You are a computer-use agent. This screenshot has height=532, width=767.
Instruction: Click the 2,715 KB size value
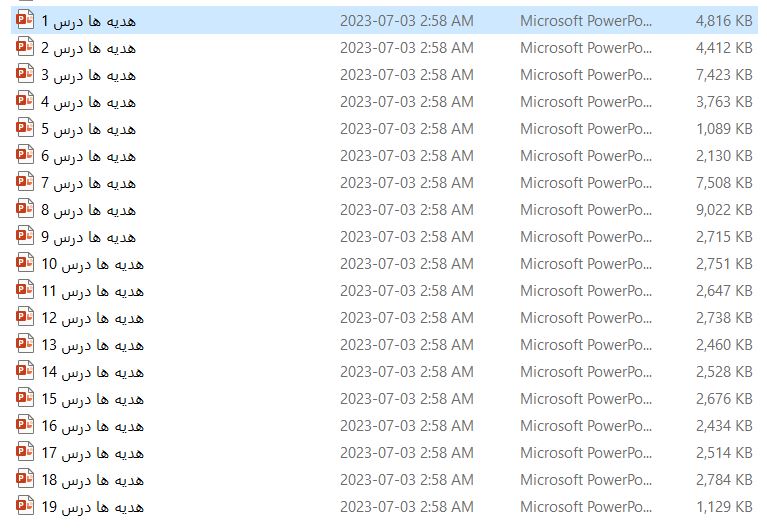[x=724, y=237]
